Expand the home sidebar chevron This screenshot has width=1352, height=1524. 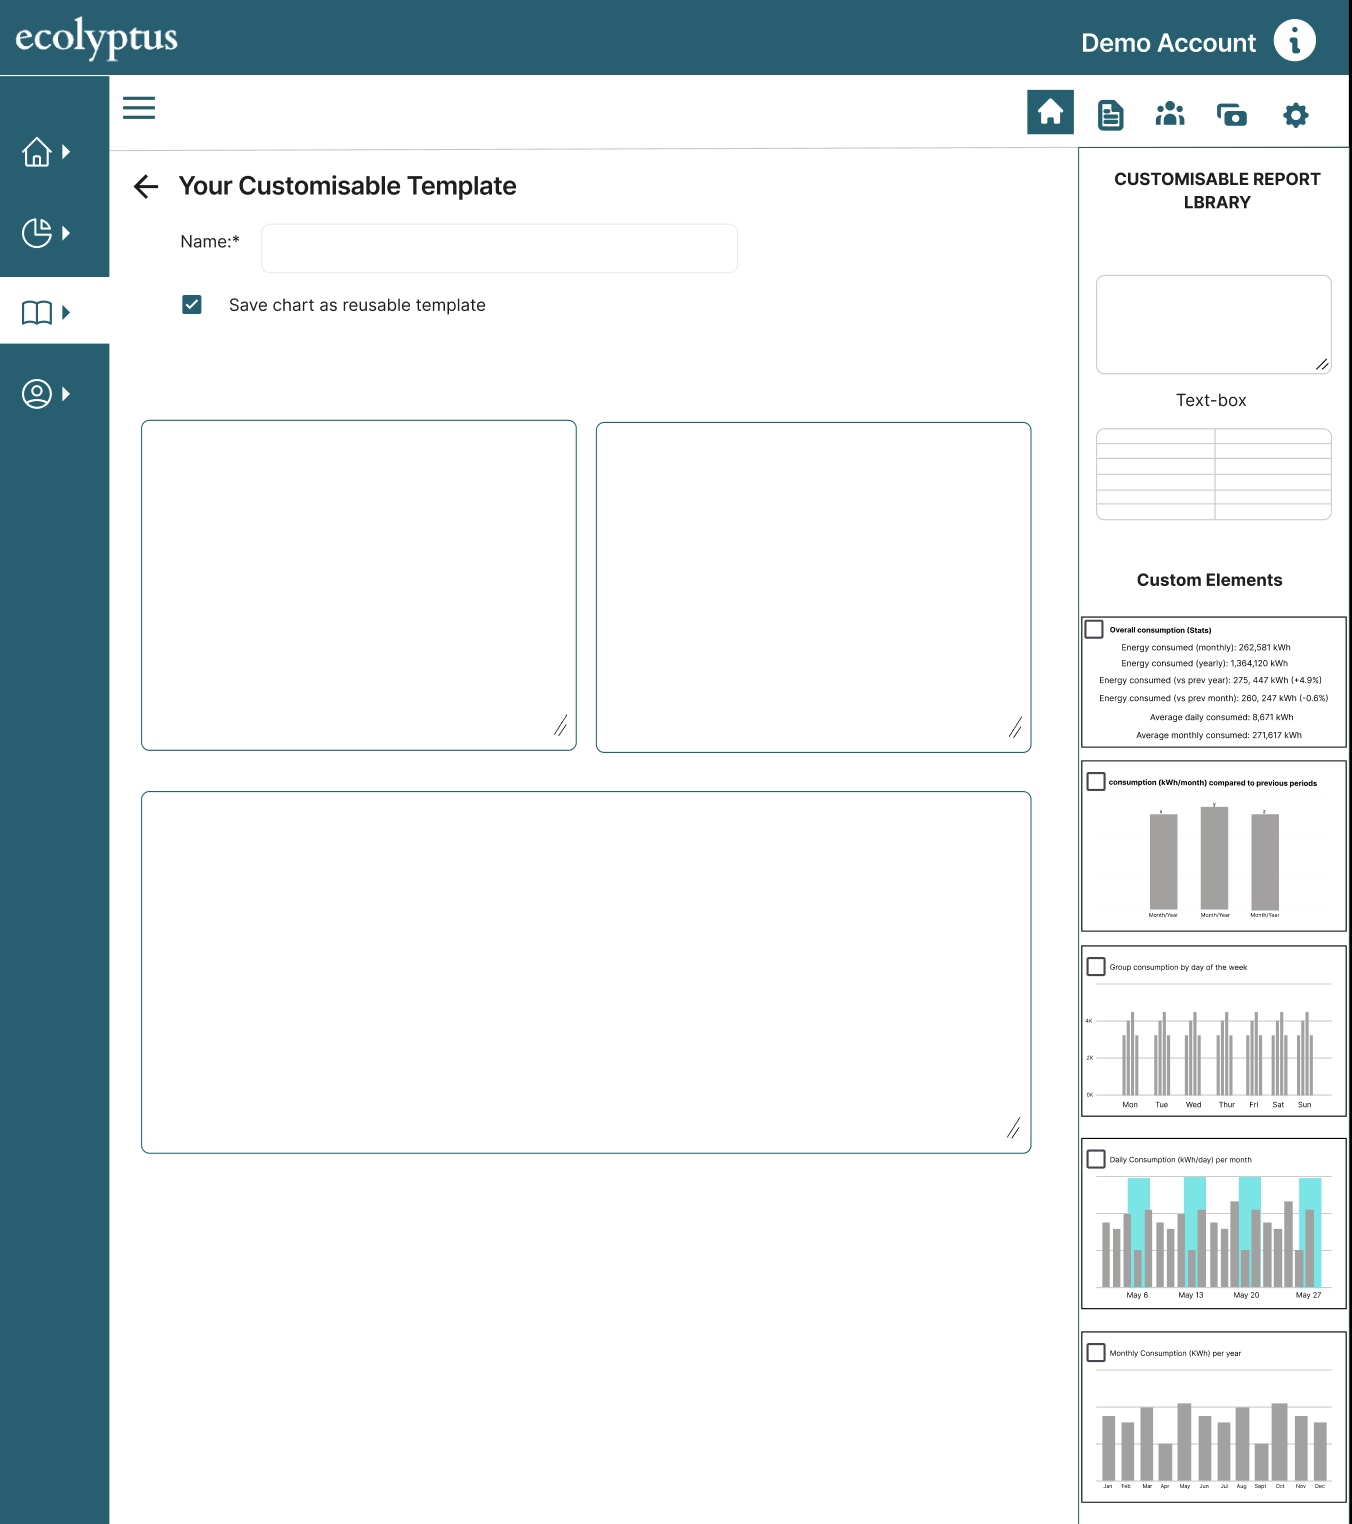point(66,151)
